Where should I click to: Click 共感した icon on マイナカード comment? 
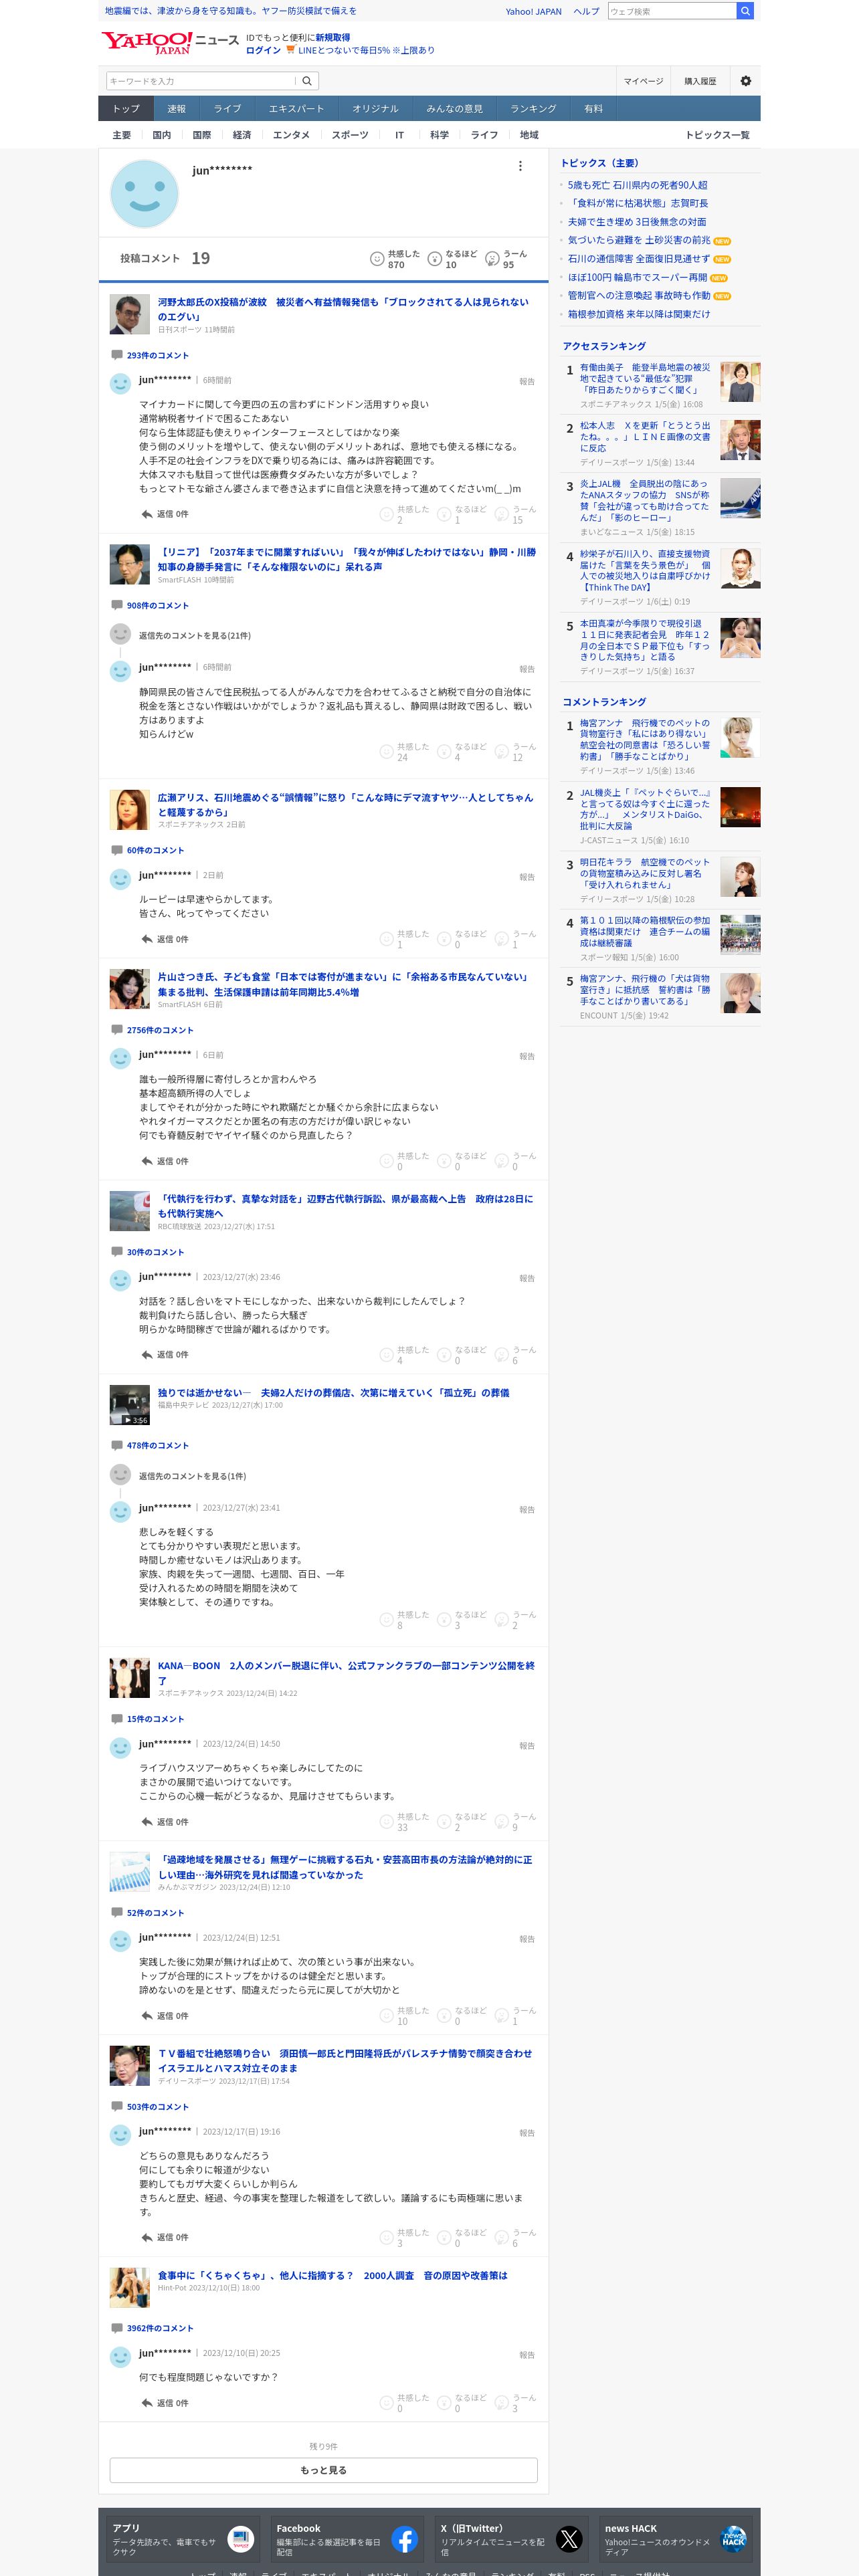point(386,514)
